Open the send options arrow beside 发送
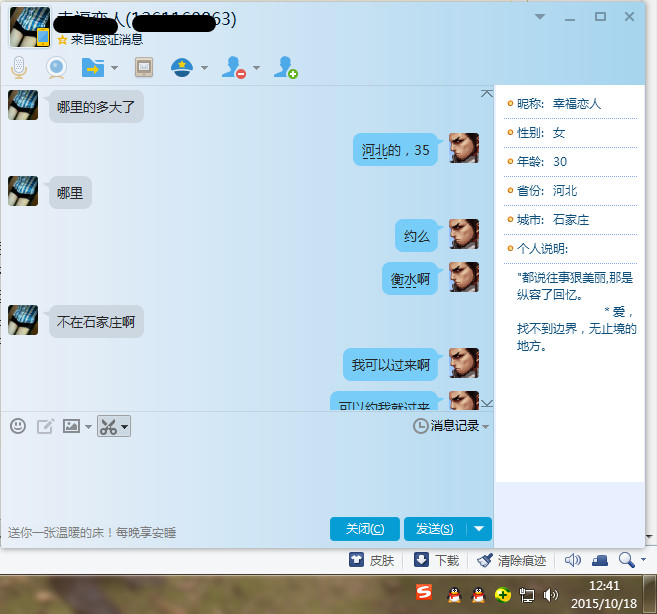 pos(479,529)
